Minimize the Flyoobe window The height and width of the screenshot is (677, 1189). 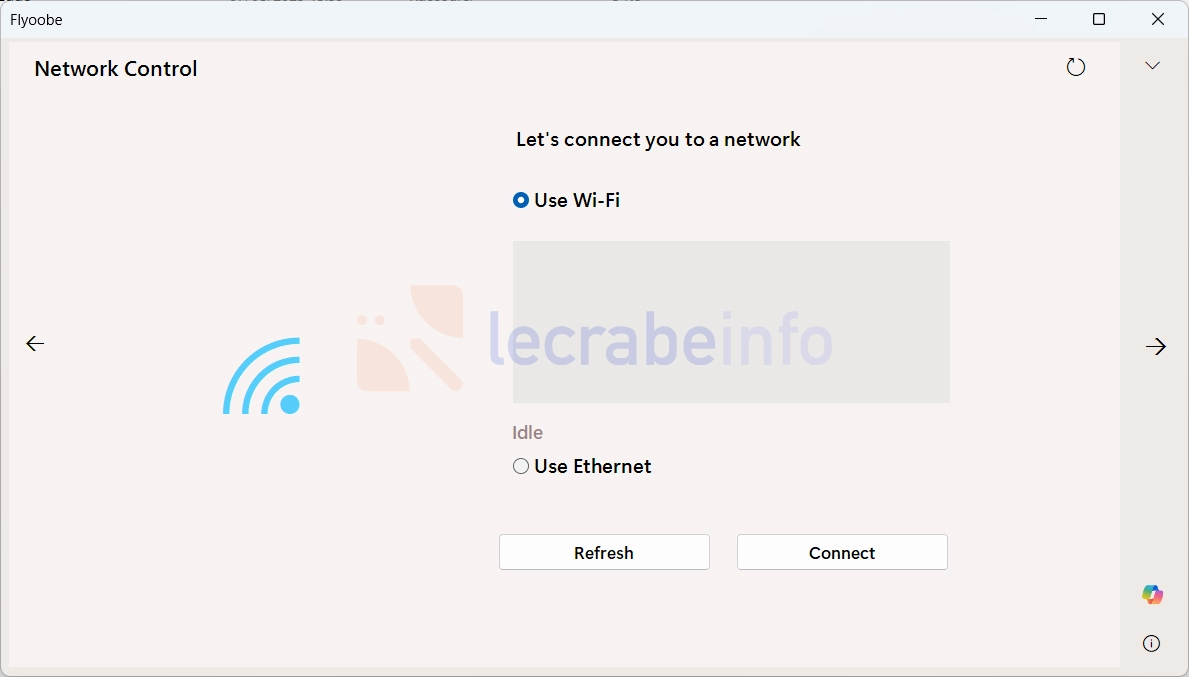pos(1041,19)
